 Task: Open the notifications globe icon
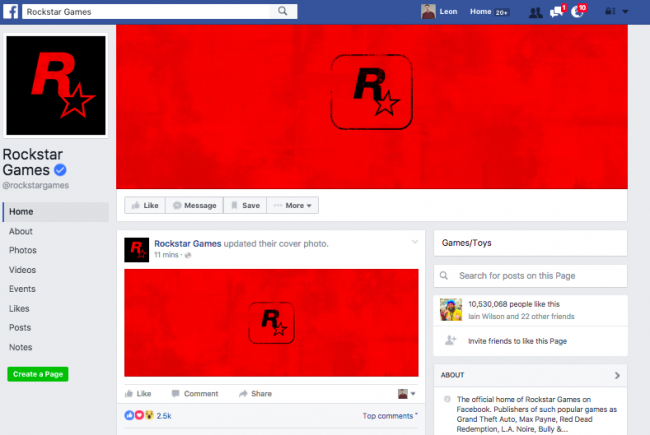coord(577,12)
